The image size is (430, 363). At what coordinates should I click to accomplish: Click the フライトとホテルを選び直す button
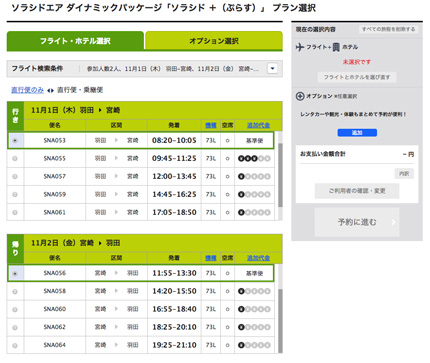(357, 77)
